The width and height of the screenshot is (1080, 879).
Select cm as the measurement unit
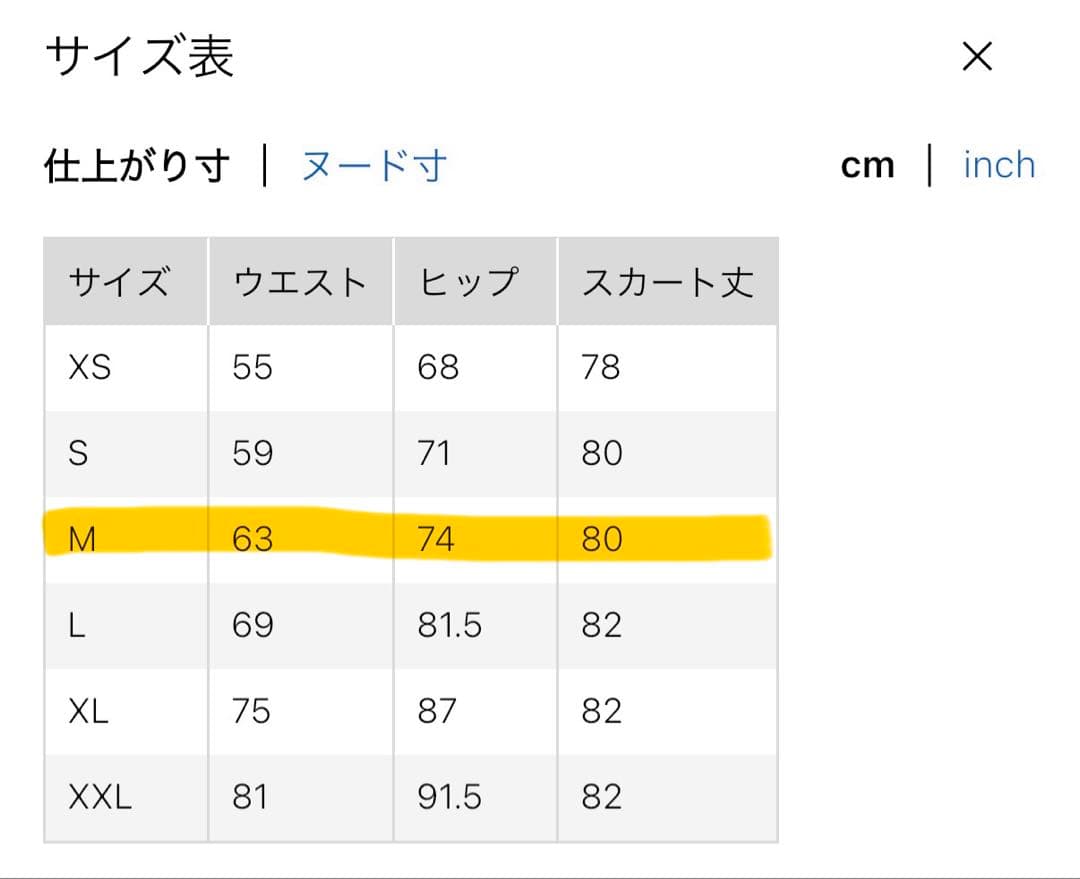[867, 166]
